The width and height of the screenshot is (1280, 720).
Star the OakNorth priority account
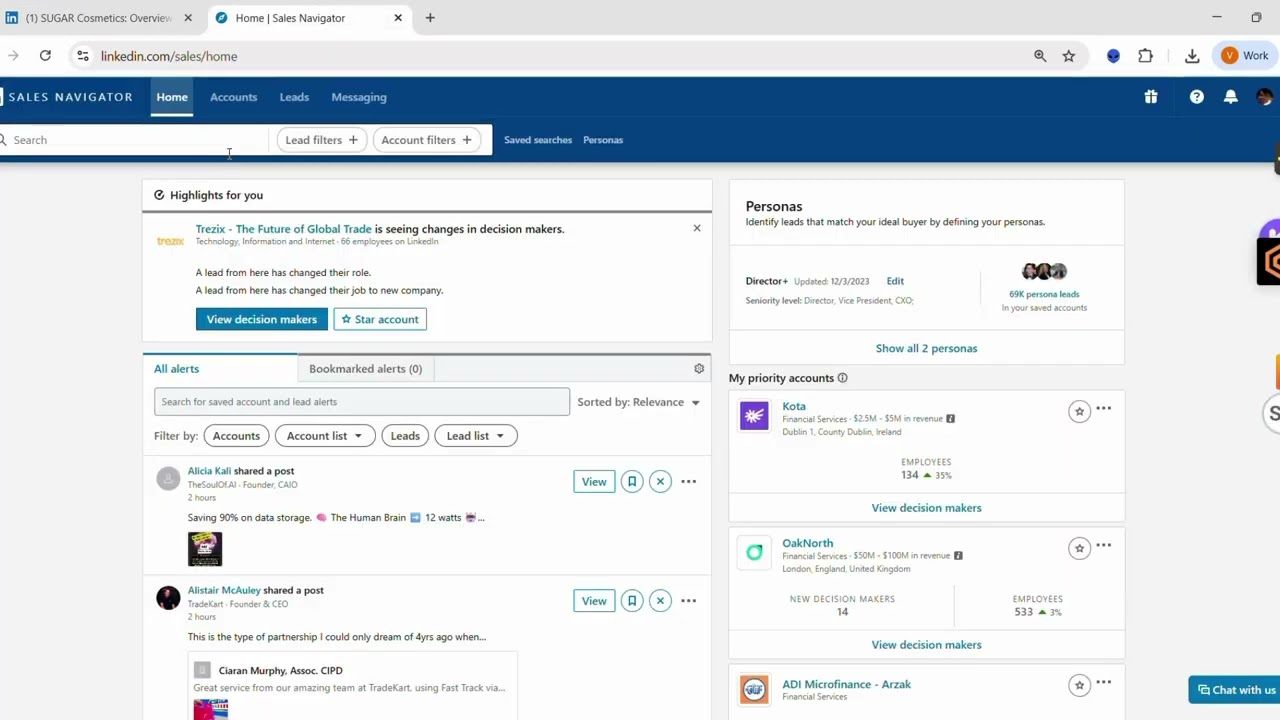(x=1079, y=548)
